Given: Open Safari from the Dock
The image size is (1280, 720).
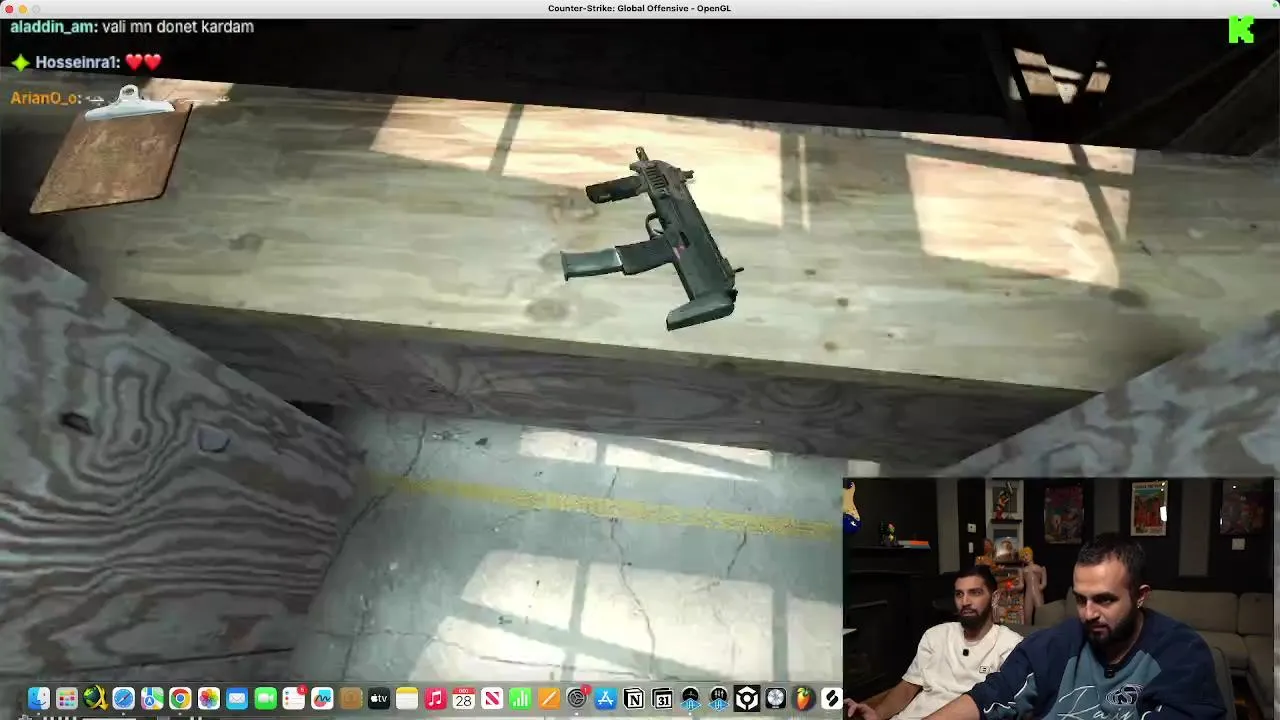Looking at the screenshot, I should pyautogui.click(x=124, y=699).
